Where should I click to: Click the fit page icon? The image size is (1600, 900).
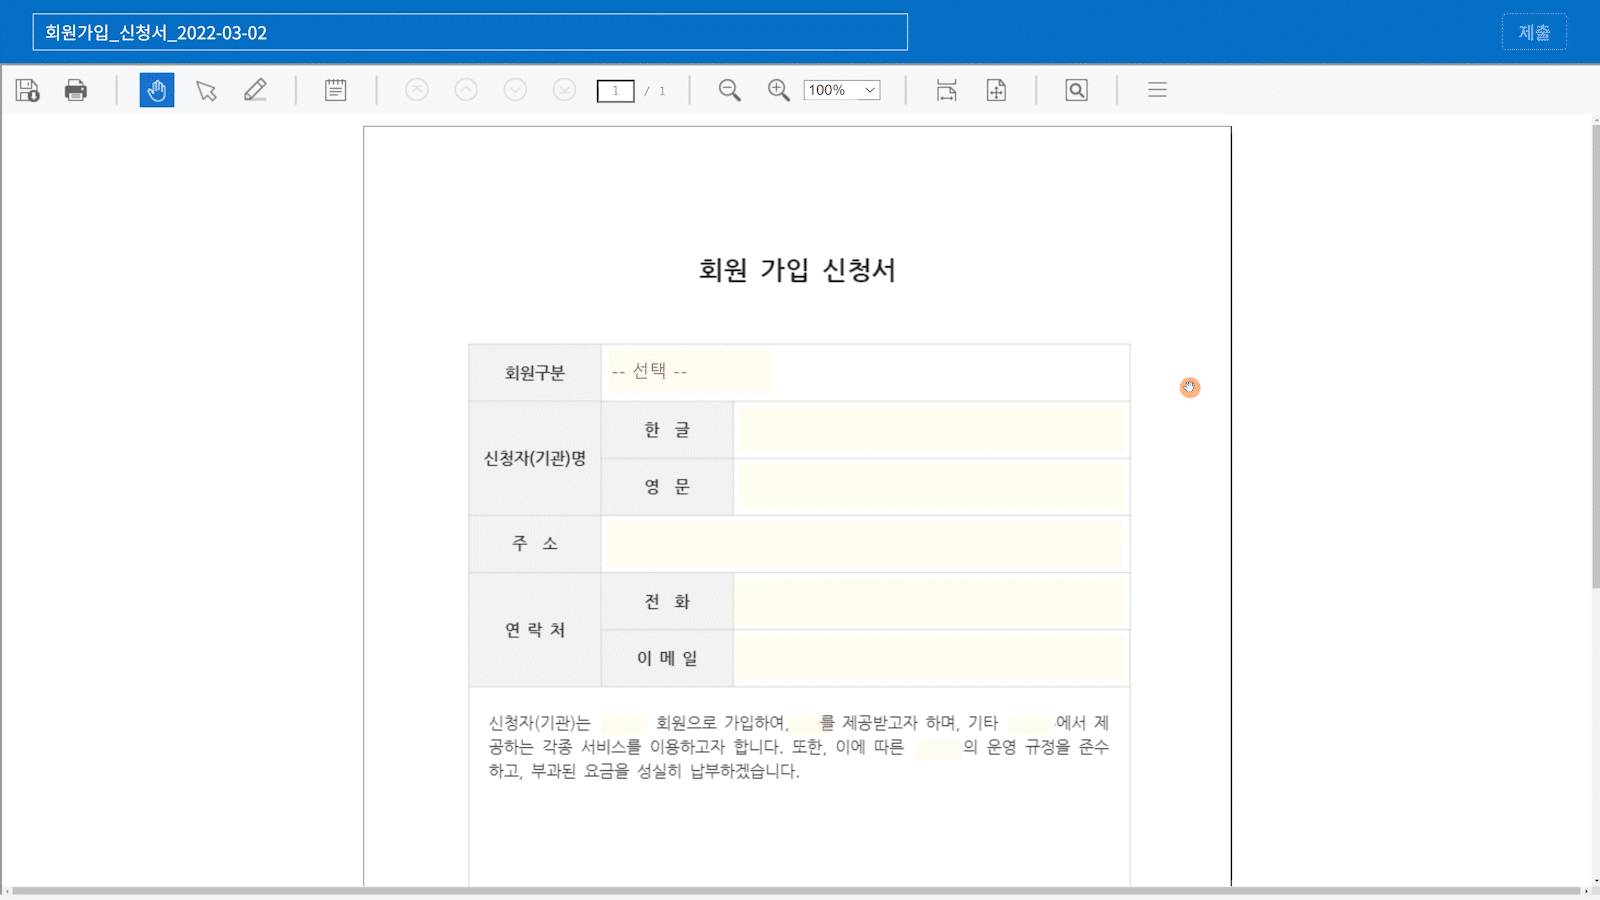tap(996, 90)
